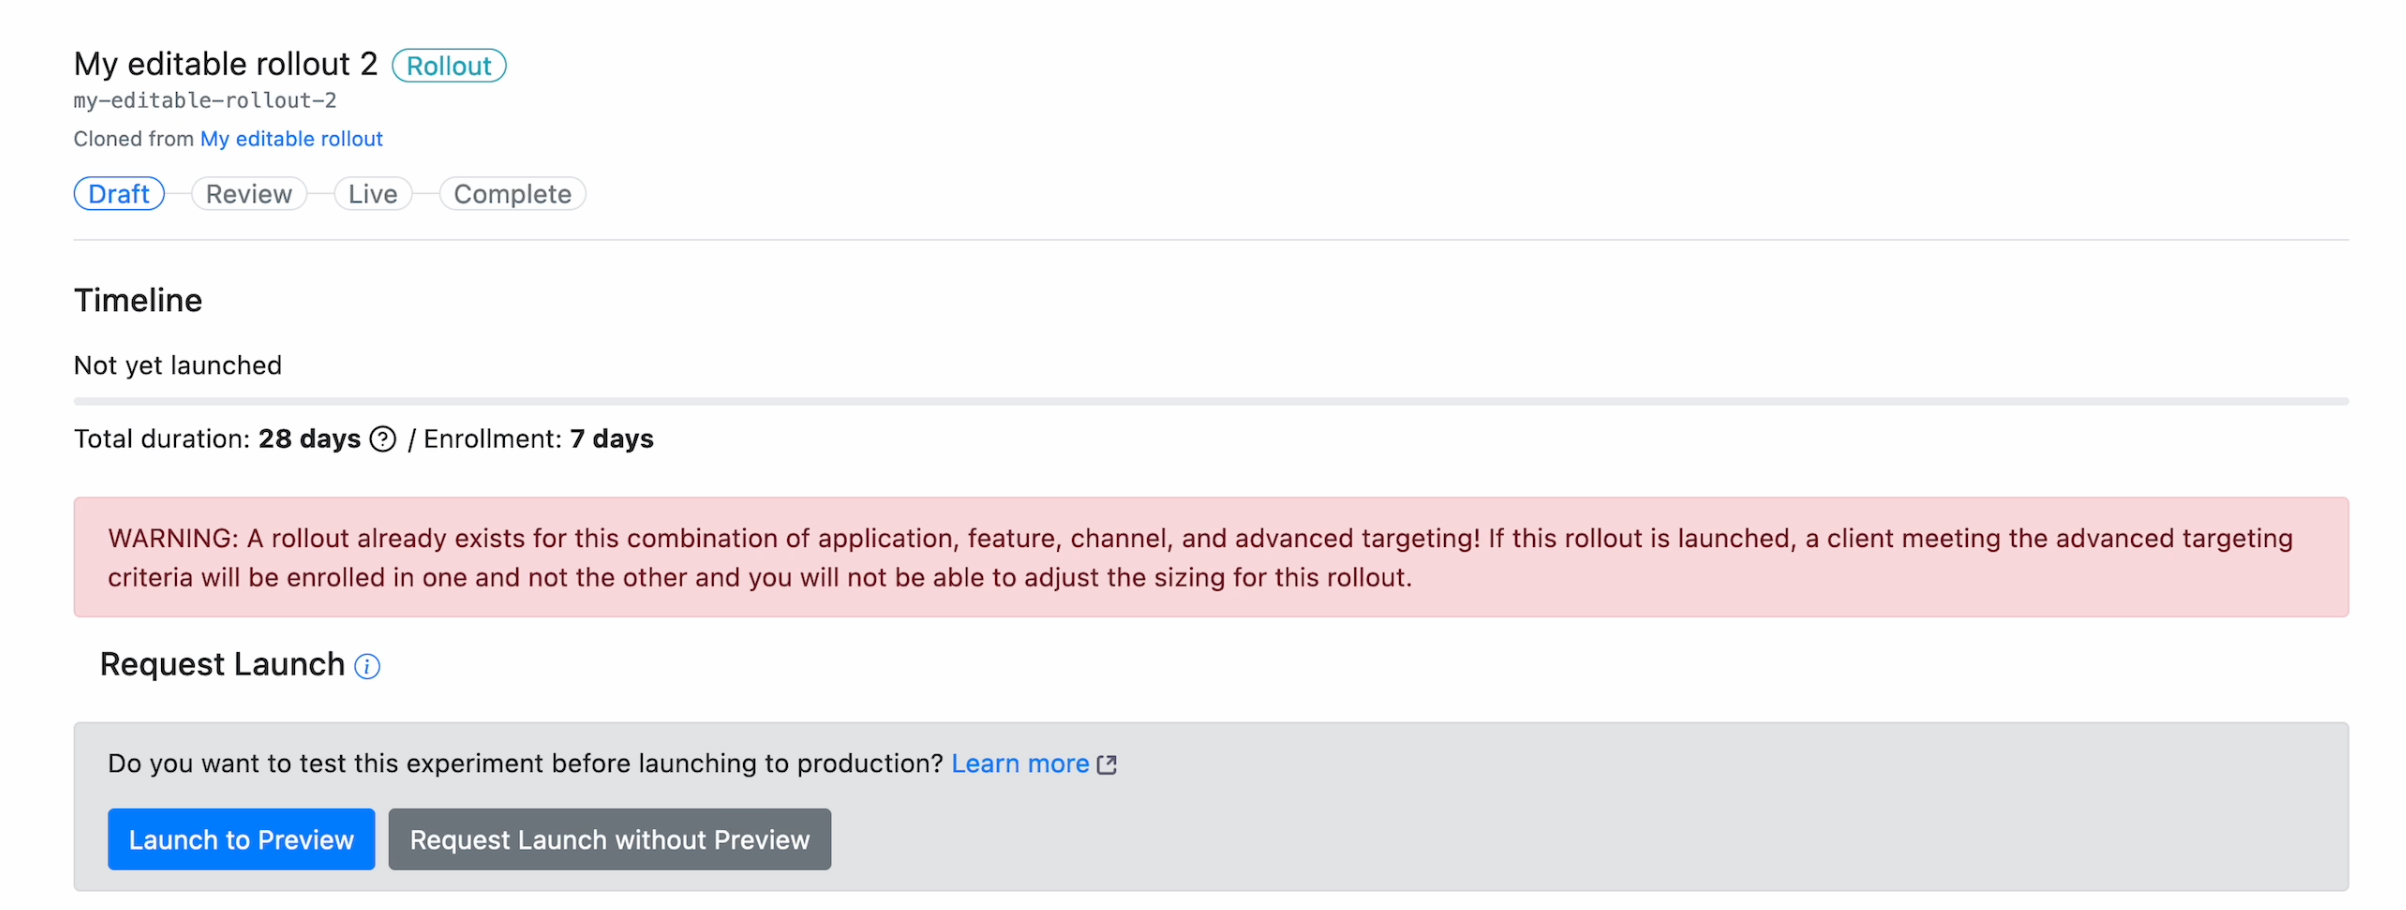This screenshot has width=2406, height=910.
Task: Click the total duration help question-mark icon
Action: 383,439
